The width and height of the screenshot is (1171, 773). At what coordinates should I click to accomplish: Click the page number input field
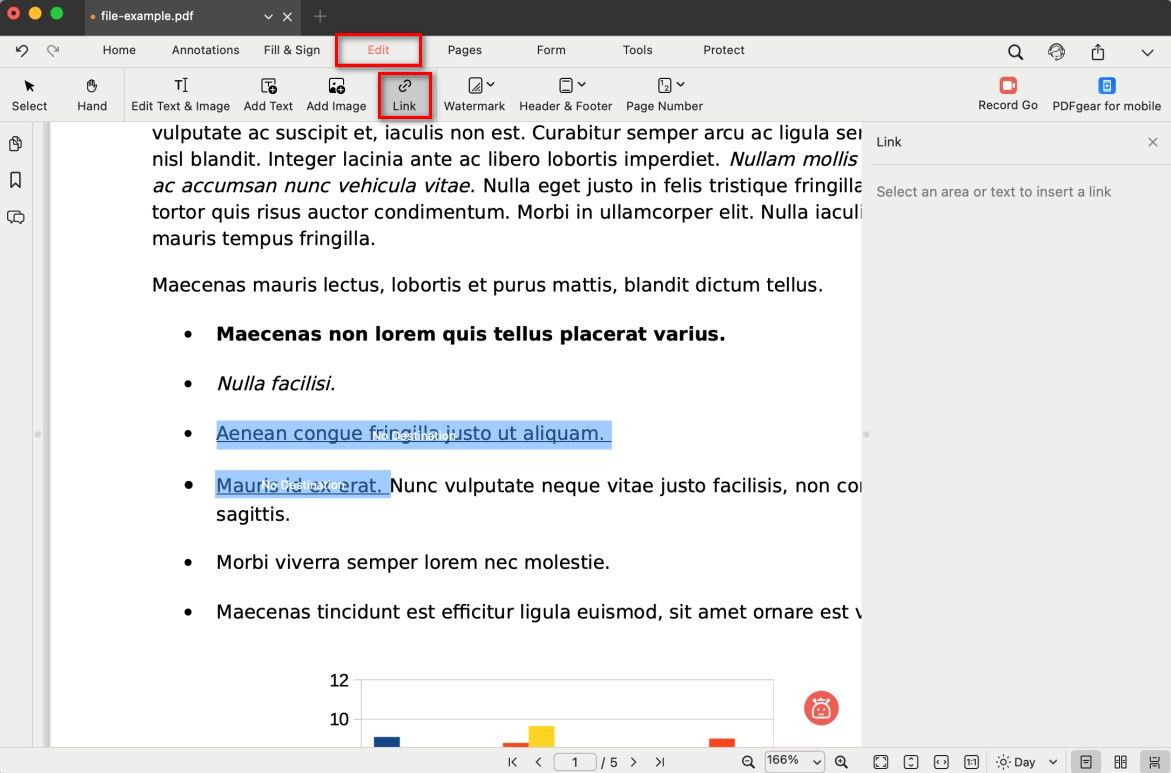click(x=575, y=762)
